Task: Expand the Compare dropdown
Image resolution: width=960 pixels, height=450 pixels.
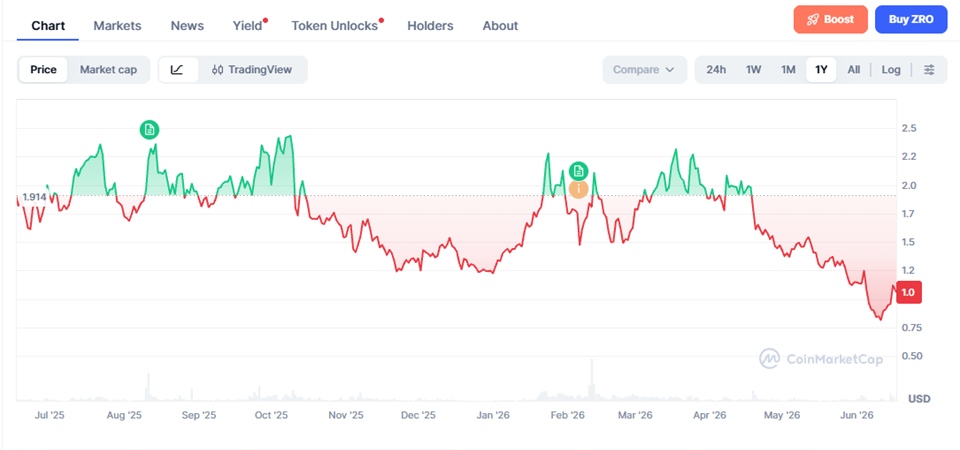Action: tap(643, 70)
